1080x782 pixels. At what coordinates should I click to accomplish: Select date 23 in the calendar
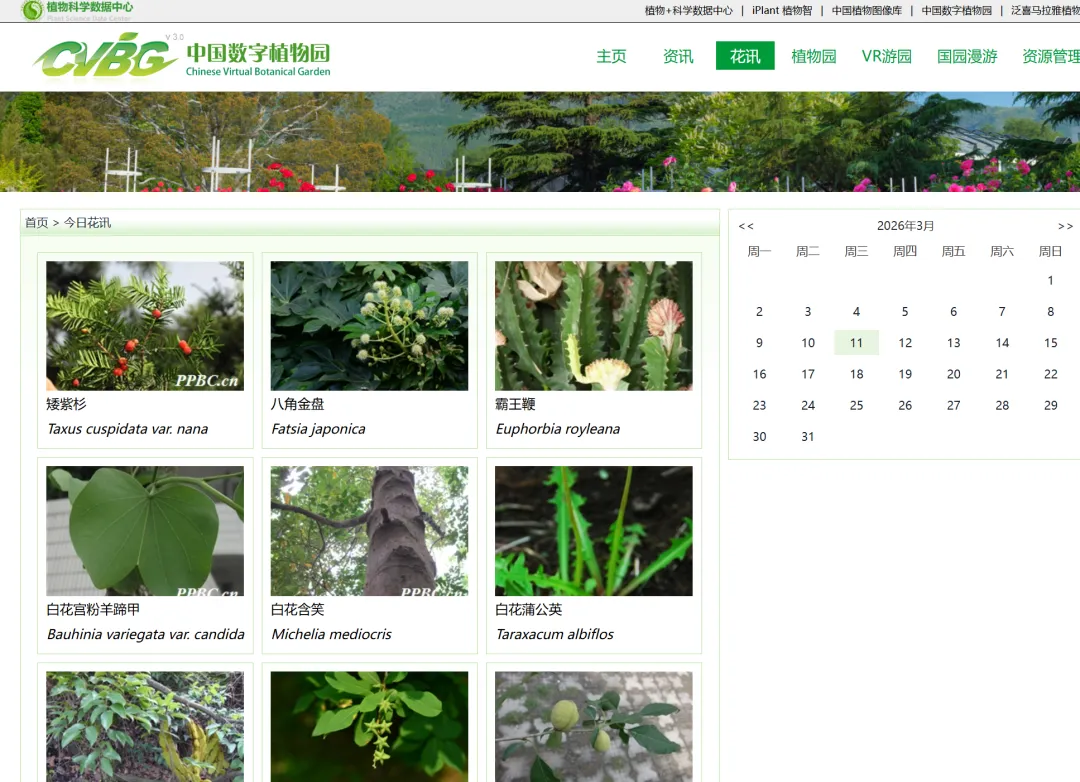click(x=759, y=406)
